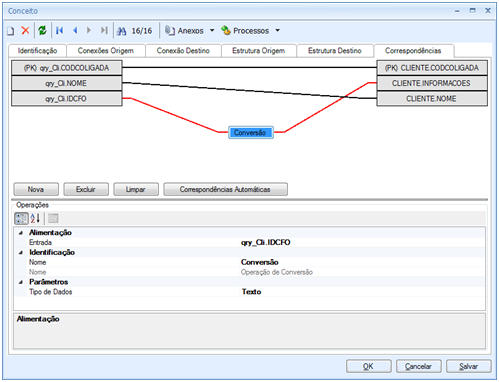Screen dimensions: 499x382
Task: Click the Tipo de Dados property label
Action: tap(50, 292)
